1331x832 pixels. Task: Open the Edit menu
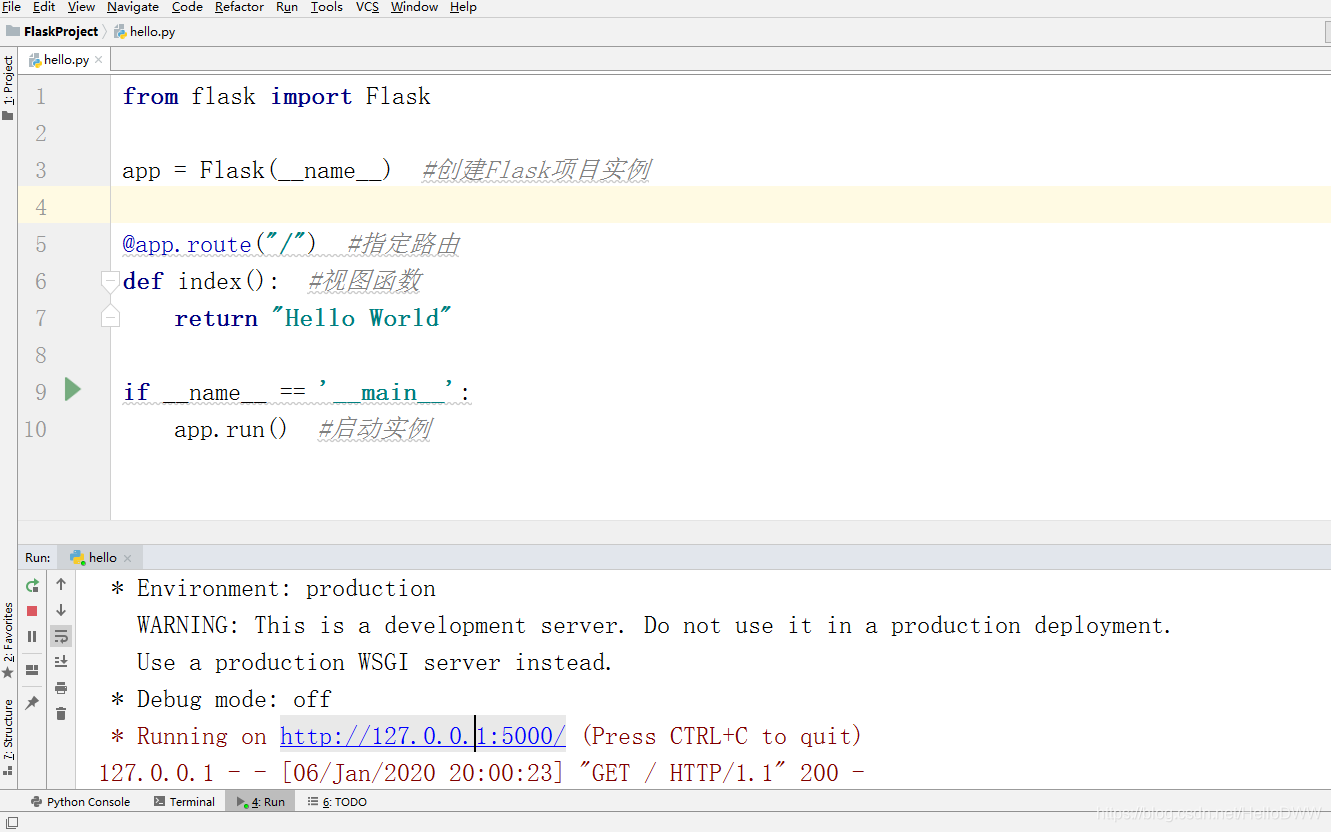tap(44, 7)
